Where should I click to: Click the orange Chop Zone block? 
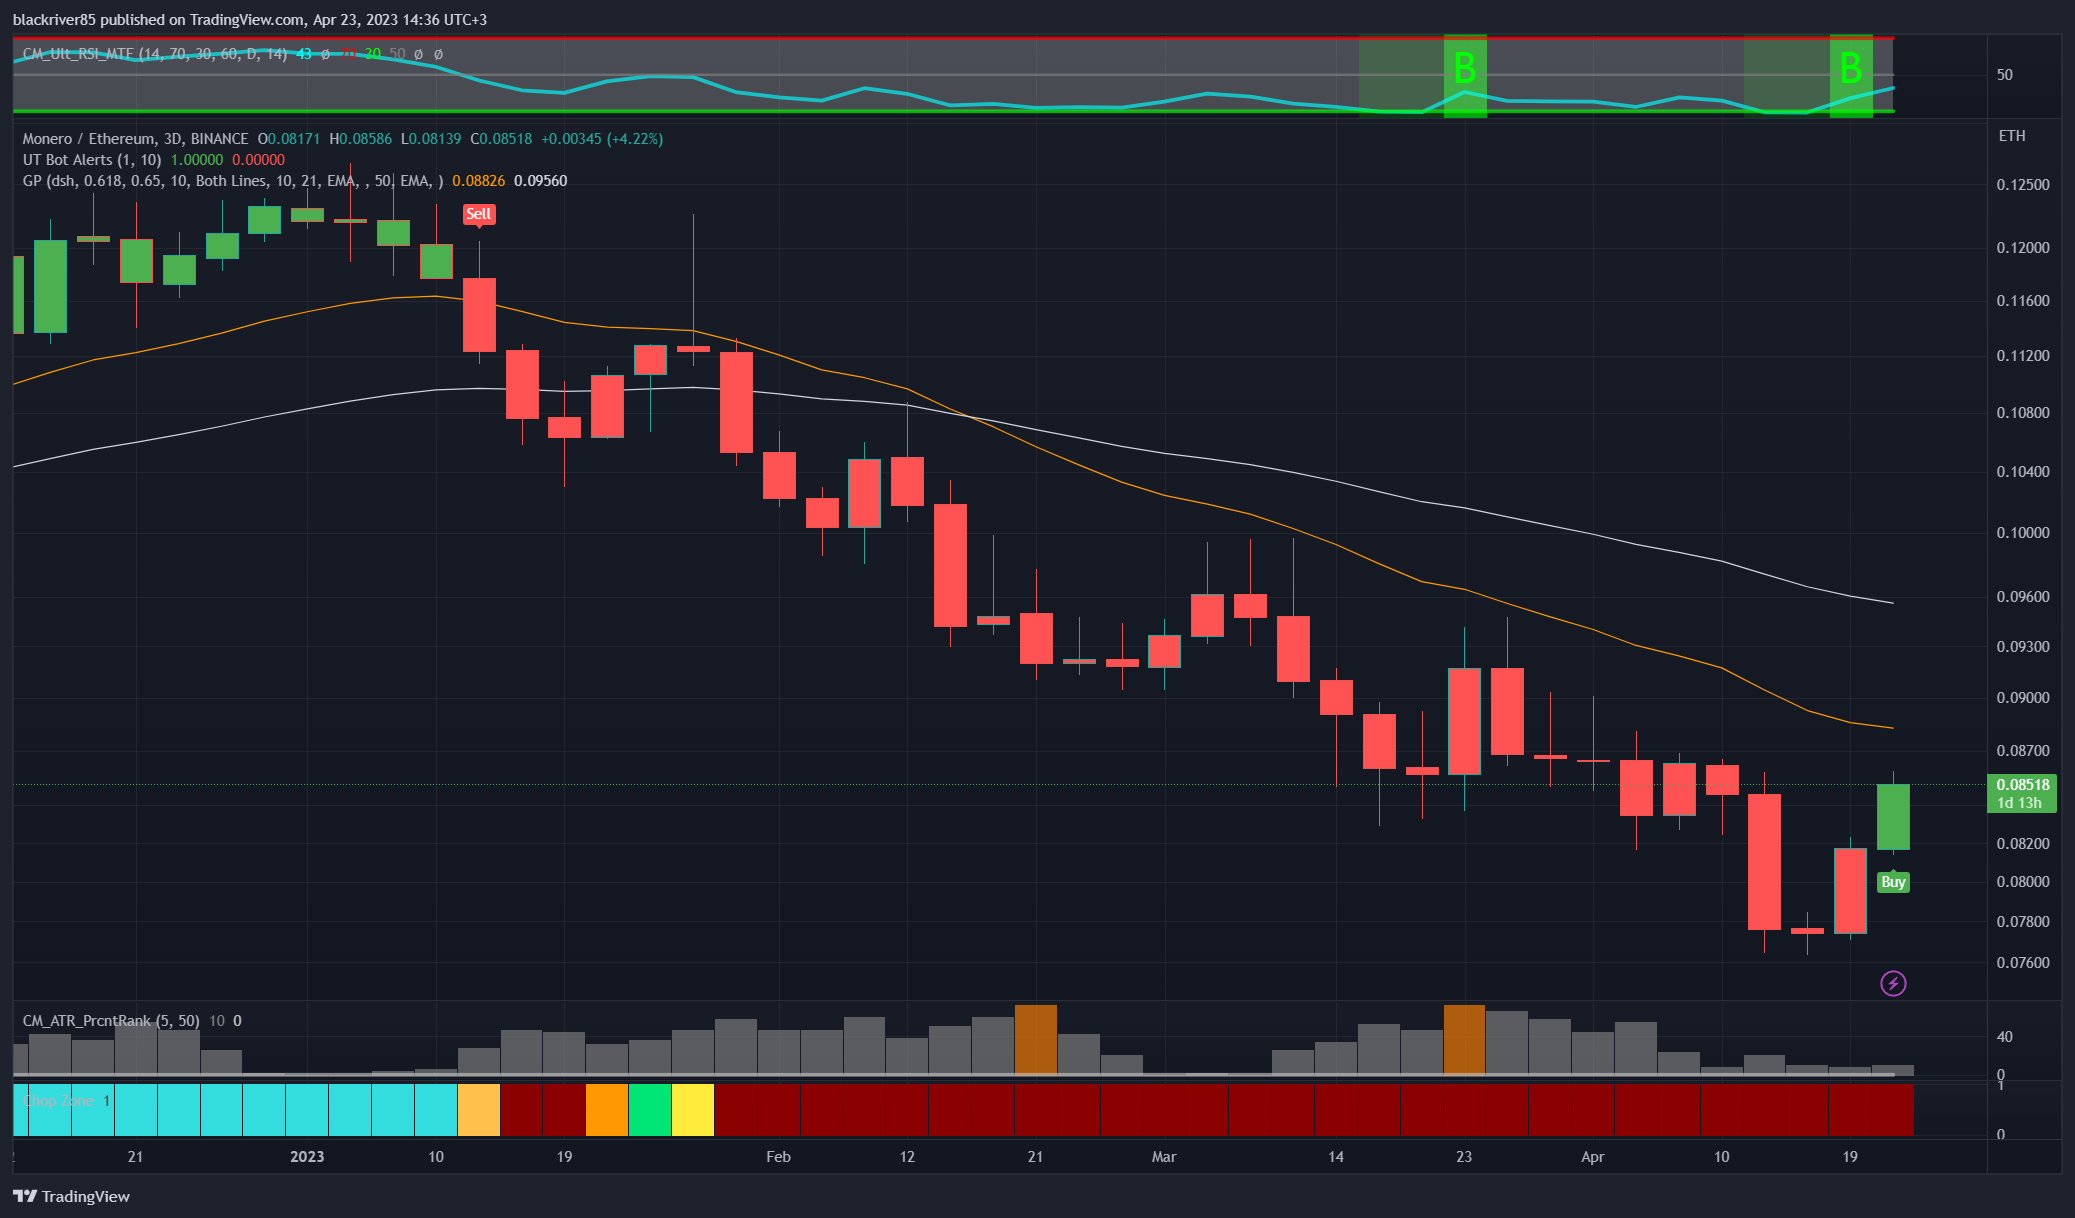pos(607,1110)
